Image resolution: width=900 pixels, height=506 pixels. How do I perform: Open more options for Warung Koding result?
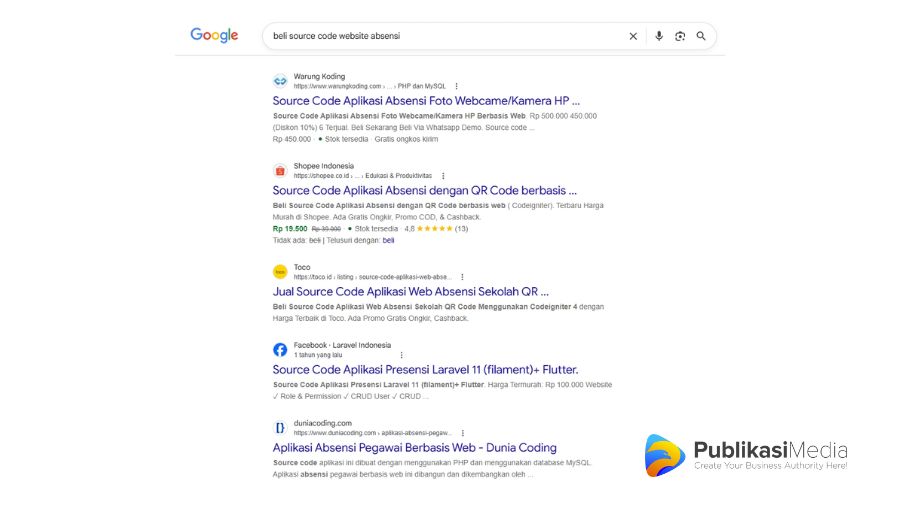pos(457,87)
